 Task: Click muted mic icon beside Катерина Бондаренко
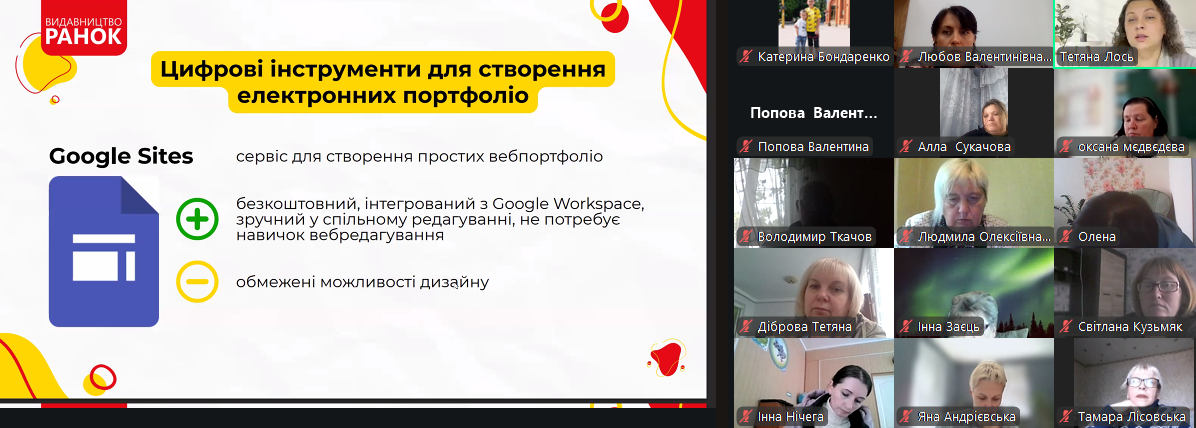(745, 57)
